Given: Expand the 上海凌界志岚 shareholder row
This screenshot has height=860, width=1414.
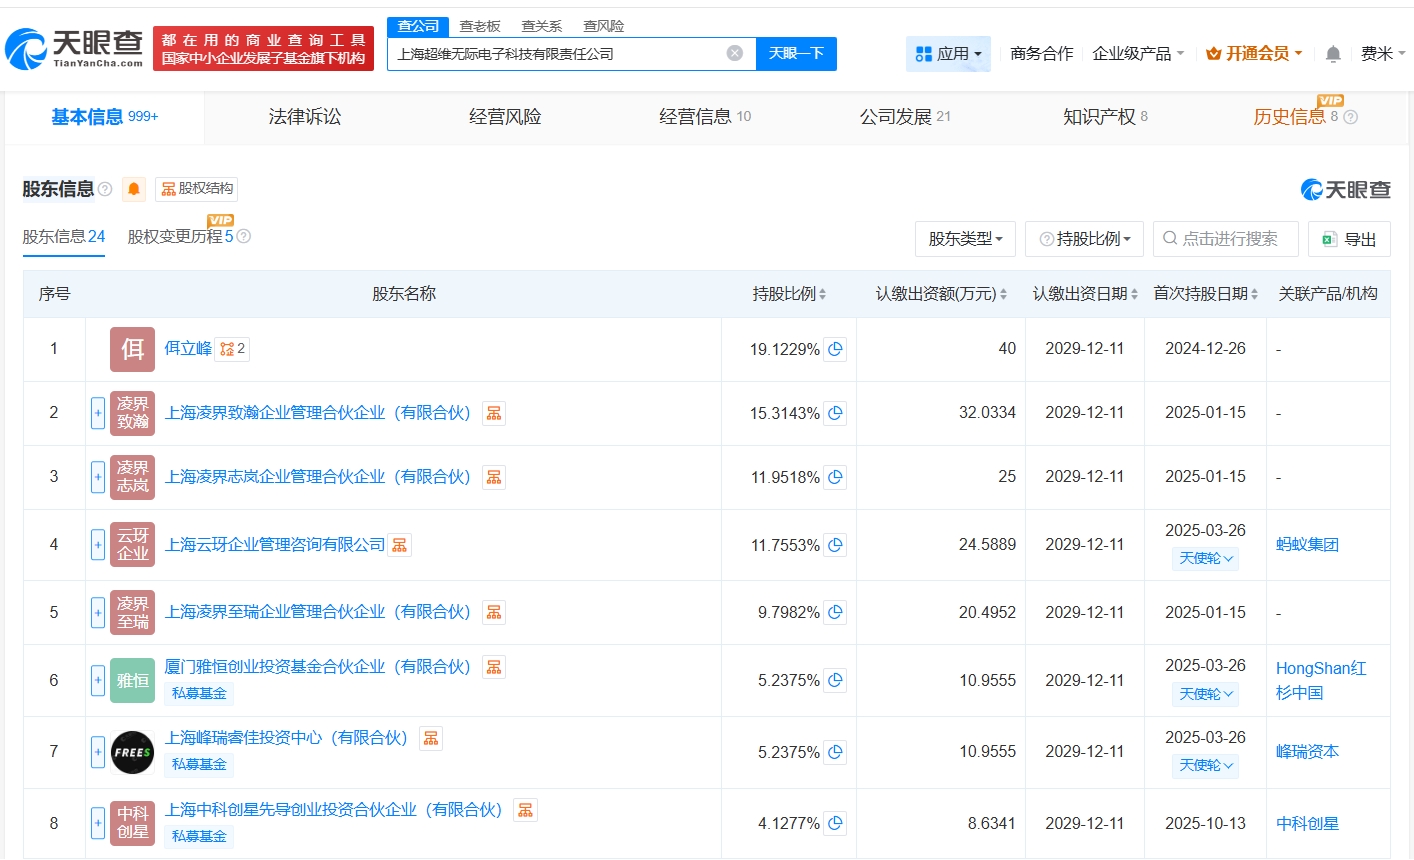Looking at the screenshot, I should [x=98, y=477].
